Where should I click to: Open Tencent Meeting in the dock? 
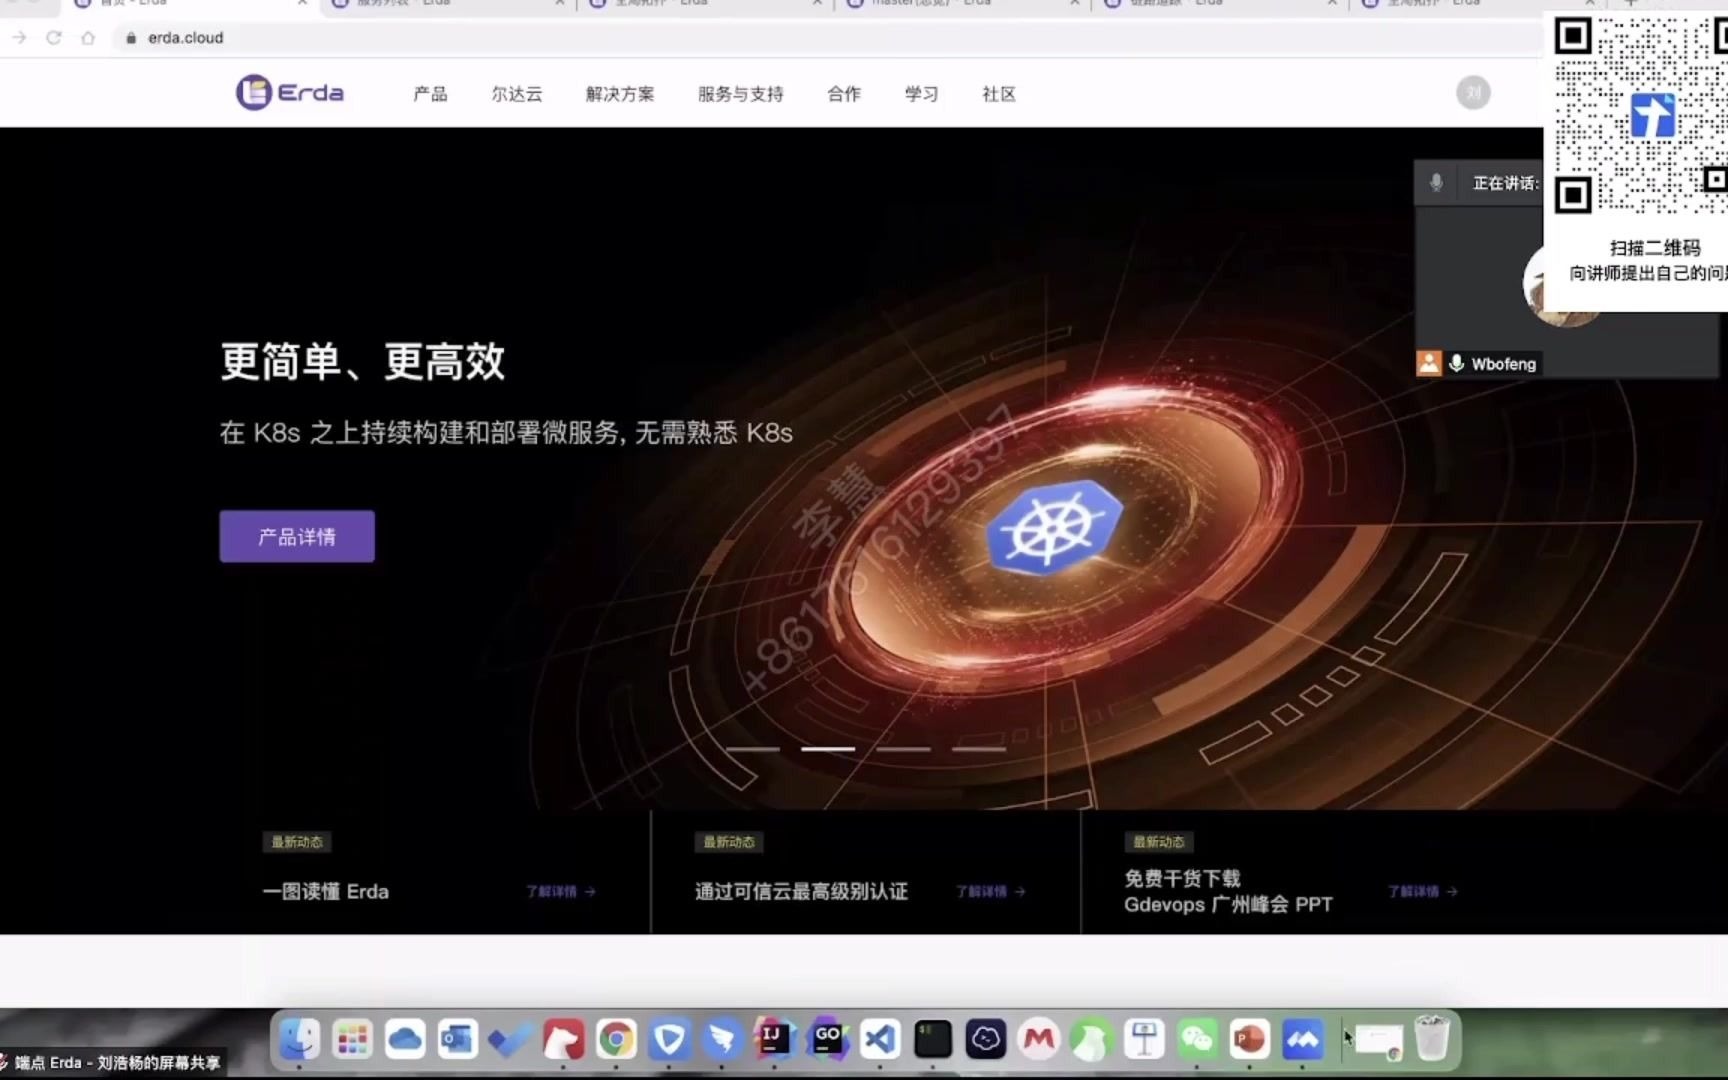pos(1302,1040)
